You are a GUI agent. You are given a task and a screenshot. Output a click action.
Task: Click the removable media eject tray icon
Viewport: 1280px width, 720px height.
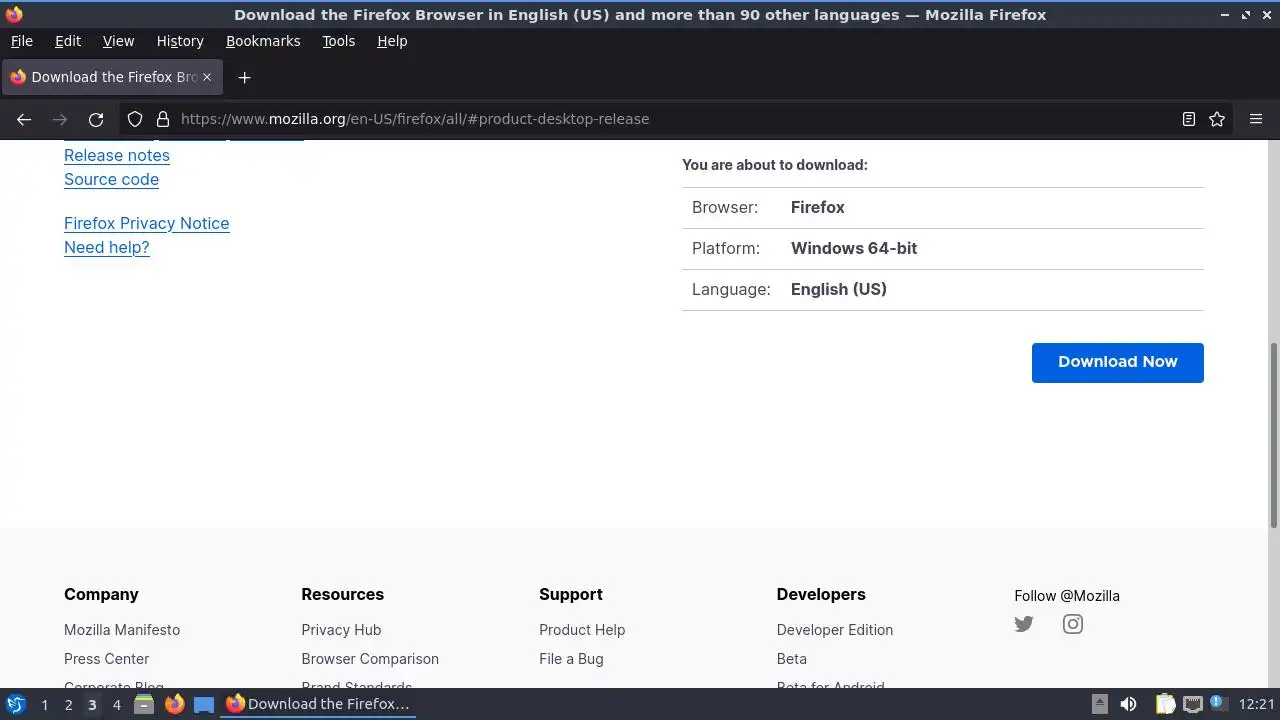click(x=1099, y=704)
